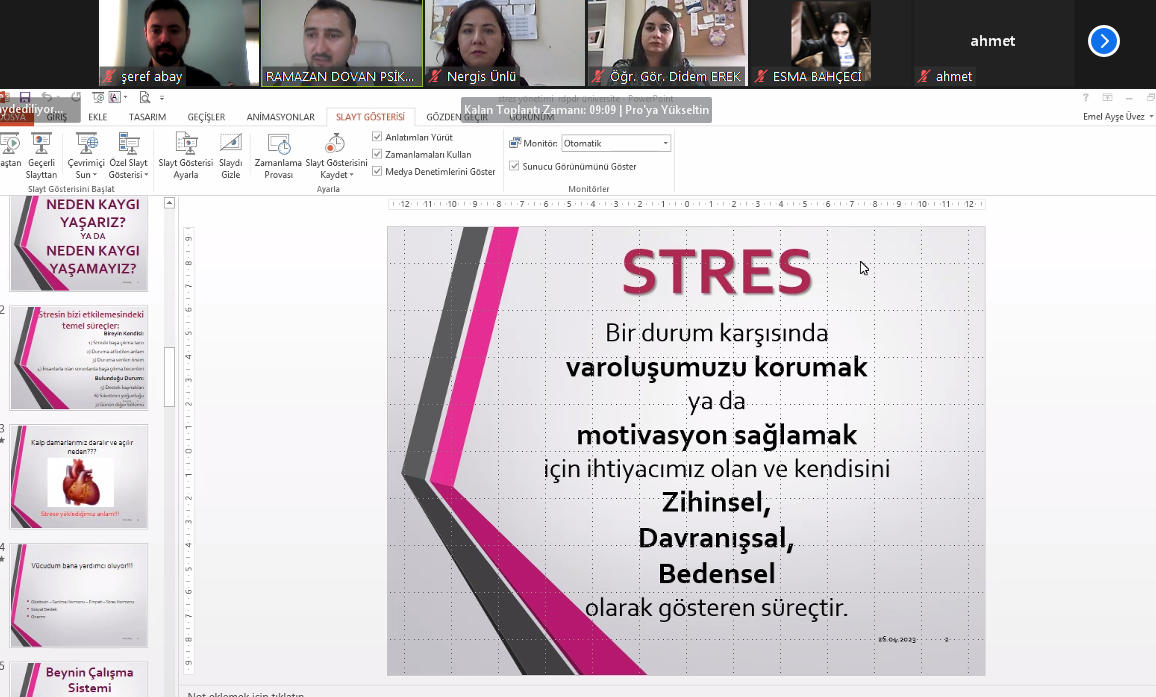
Task: Expand dropdown arrow next to font A icon
Action: pos(125,97)
